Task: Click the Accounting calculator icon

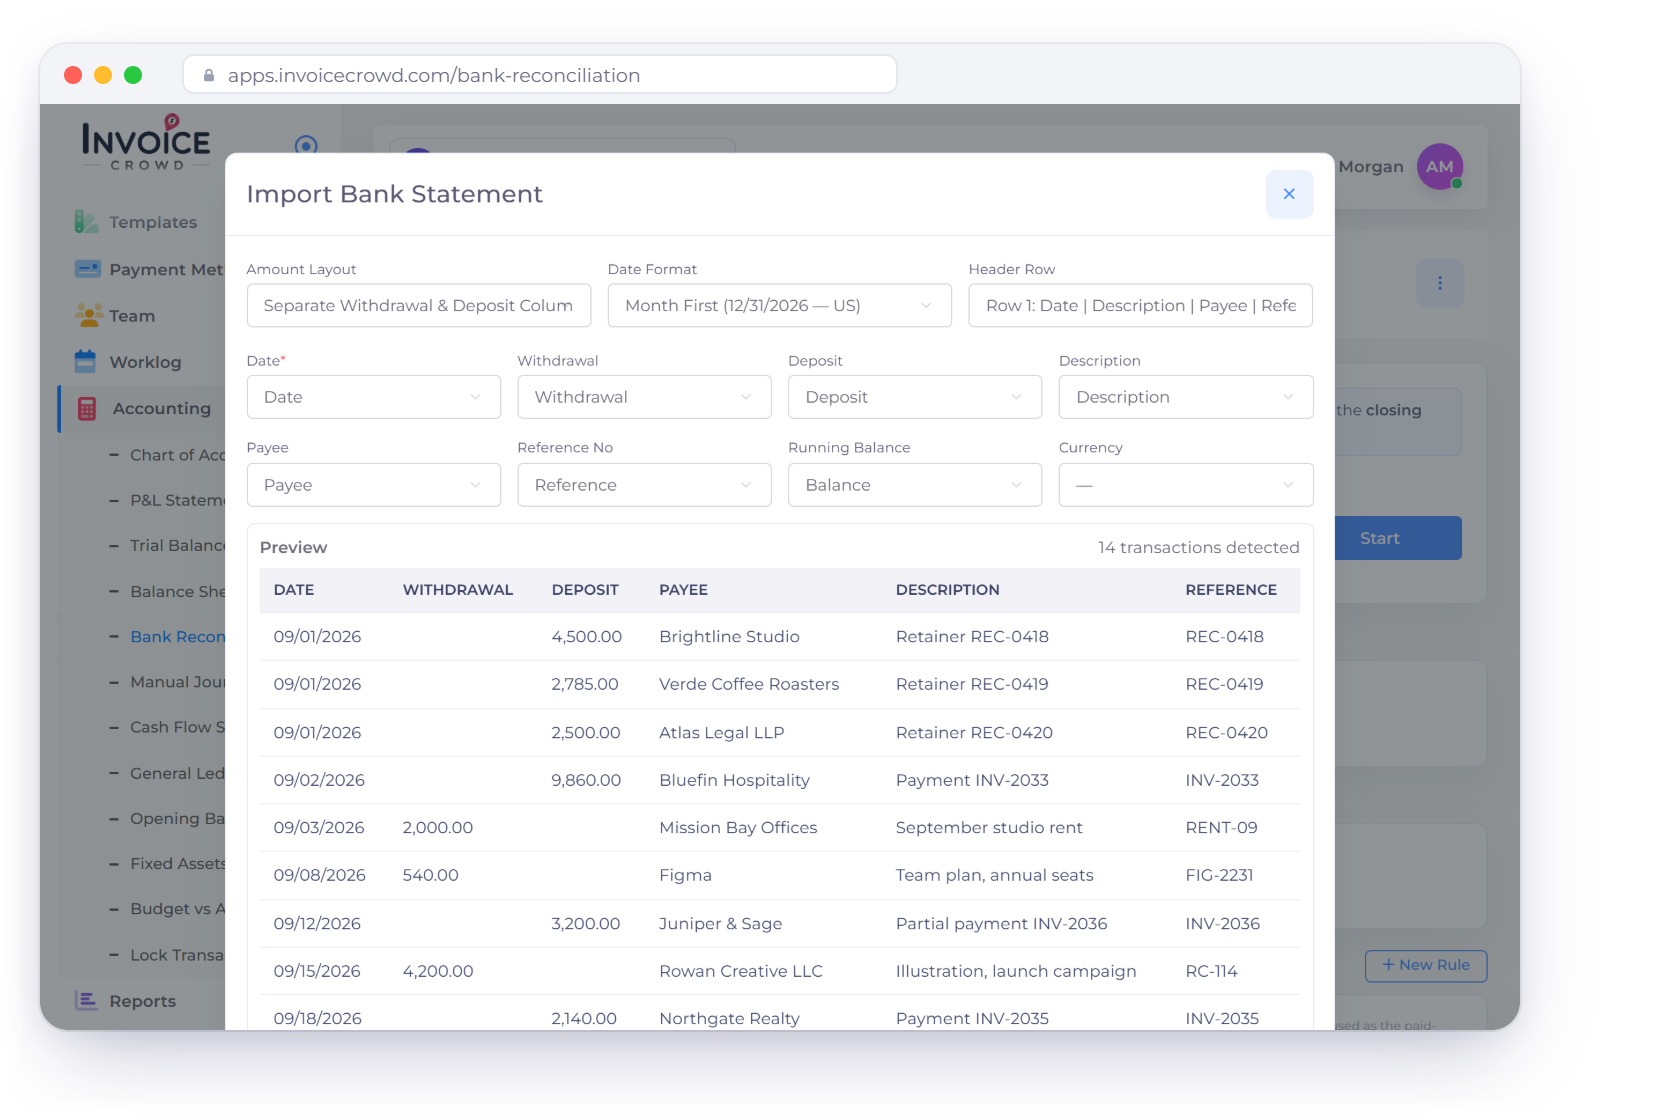Action: (x=87, y=408)
